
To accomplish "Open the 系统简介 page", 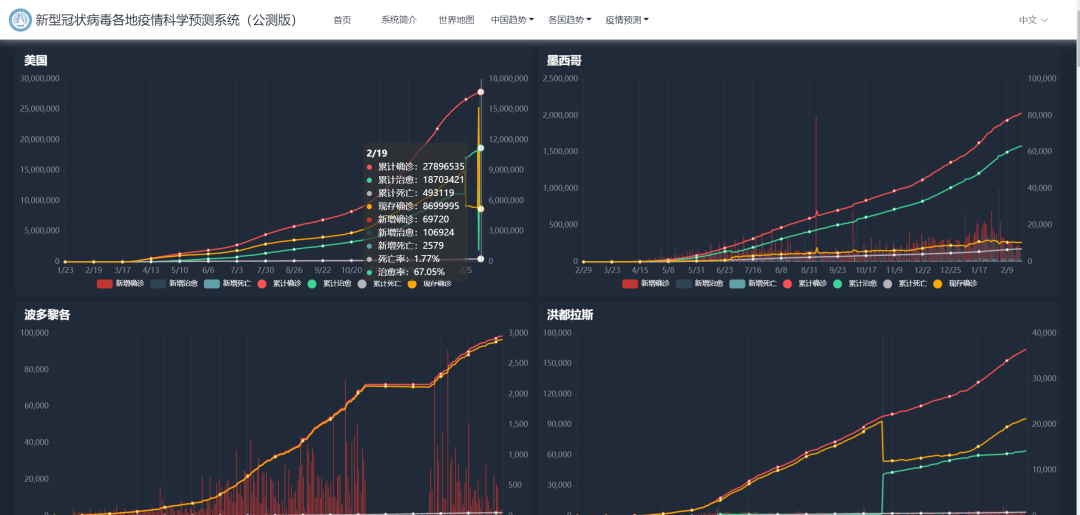I will point(399,20).
